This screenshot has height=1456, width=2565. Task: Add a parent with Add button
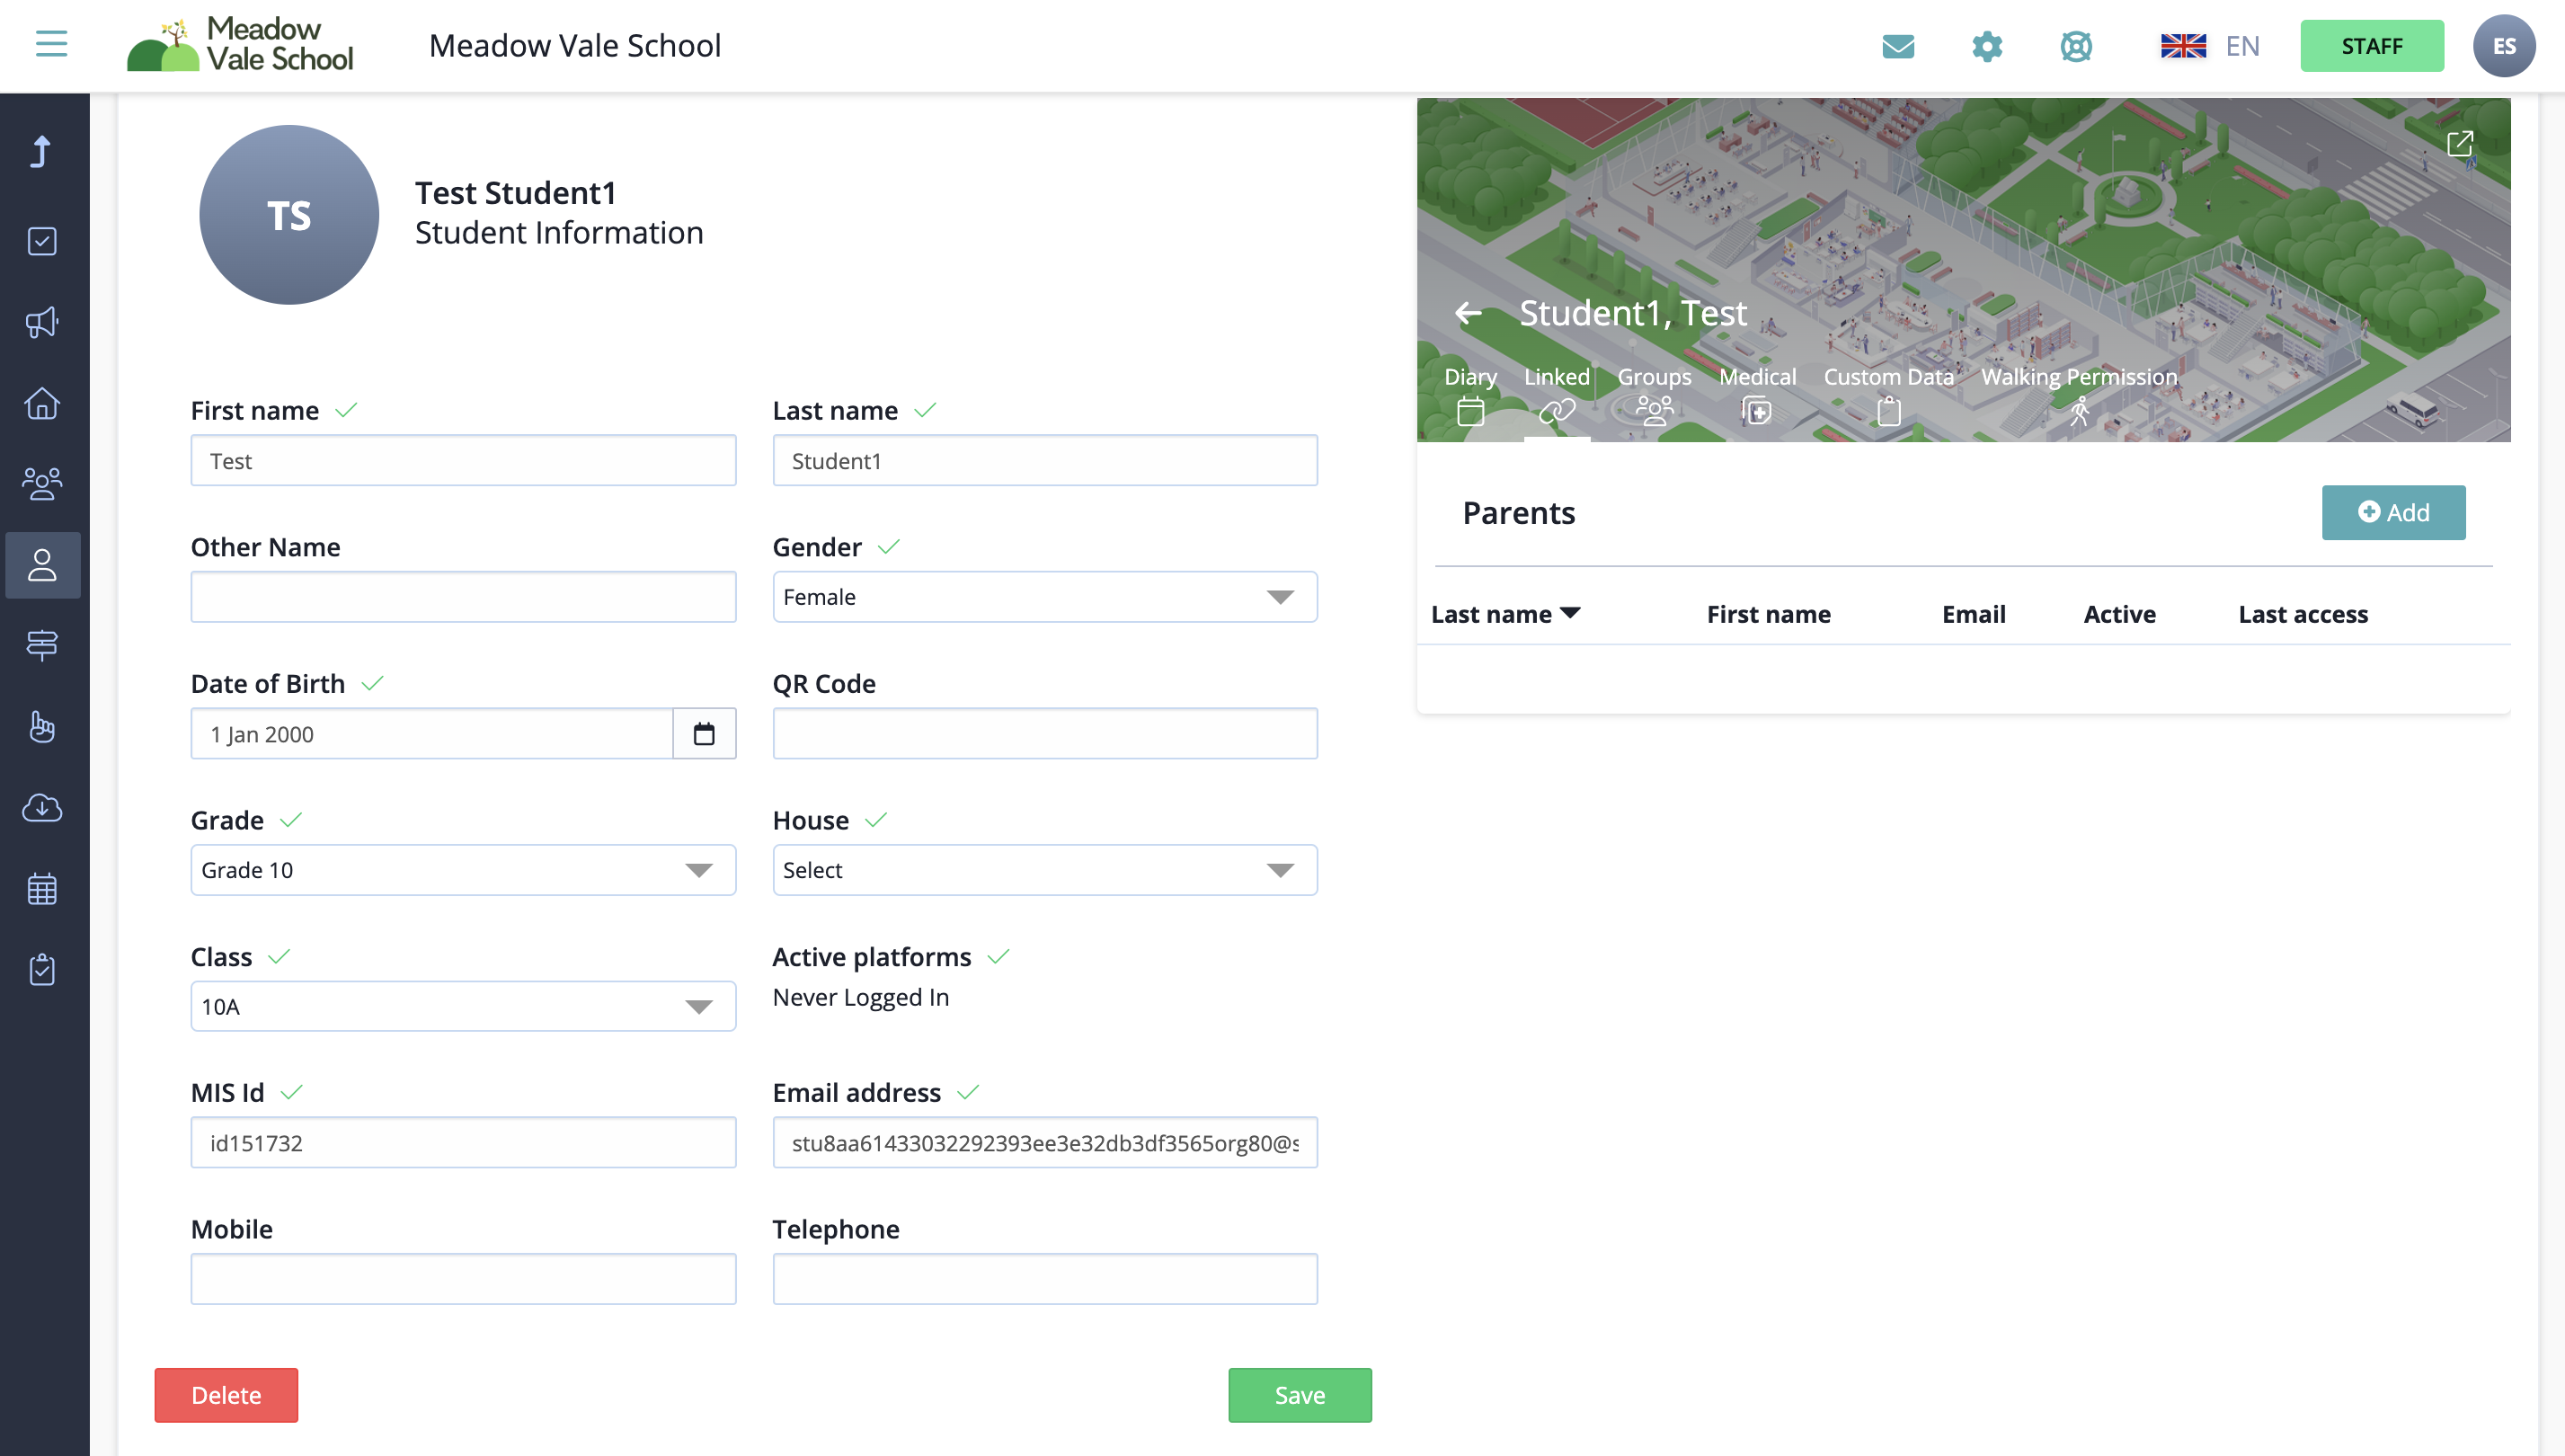coord(2392,513)
